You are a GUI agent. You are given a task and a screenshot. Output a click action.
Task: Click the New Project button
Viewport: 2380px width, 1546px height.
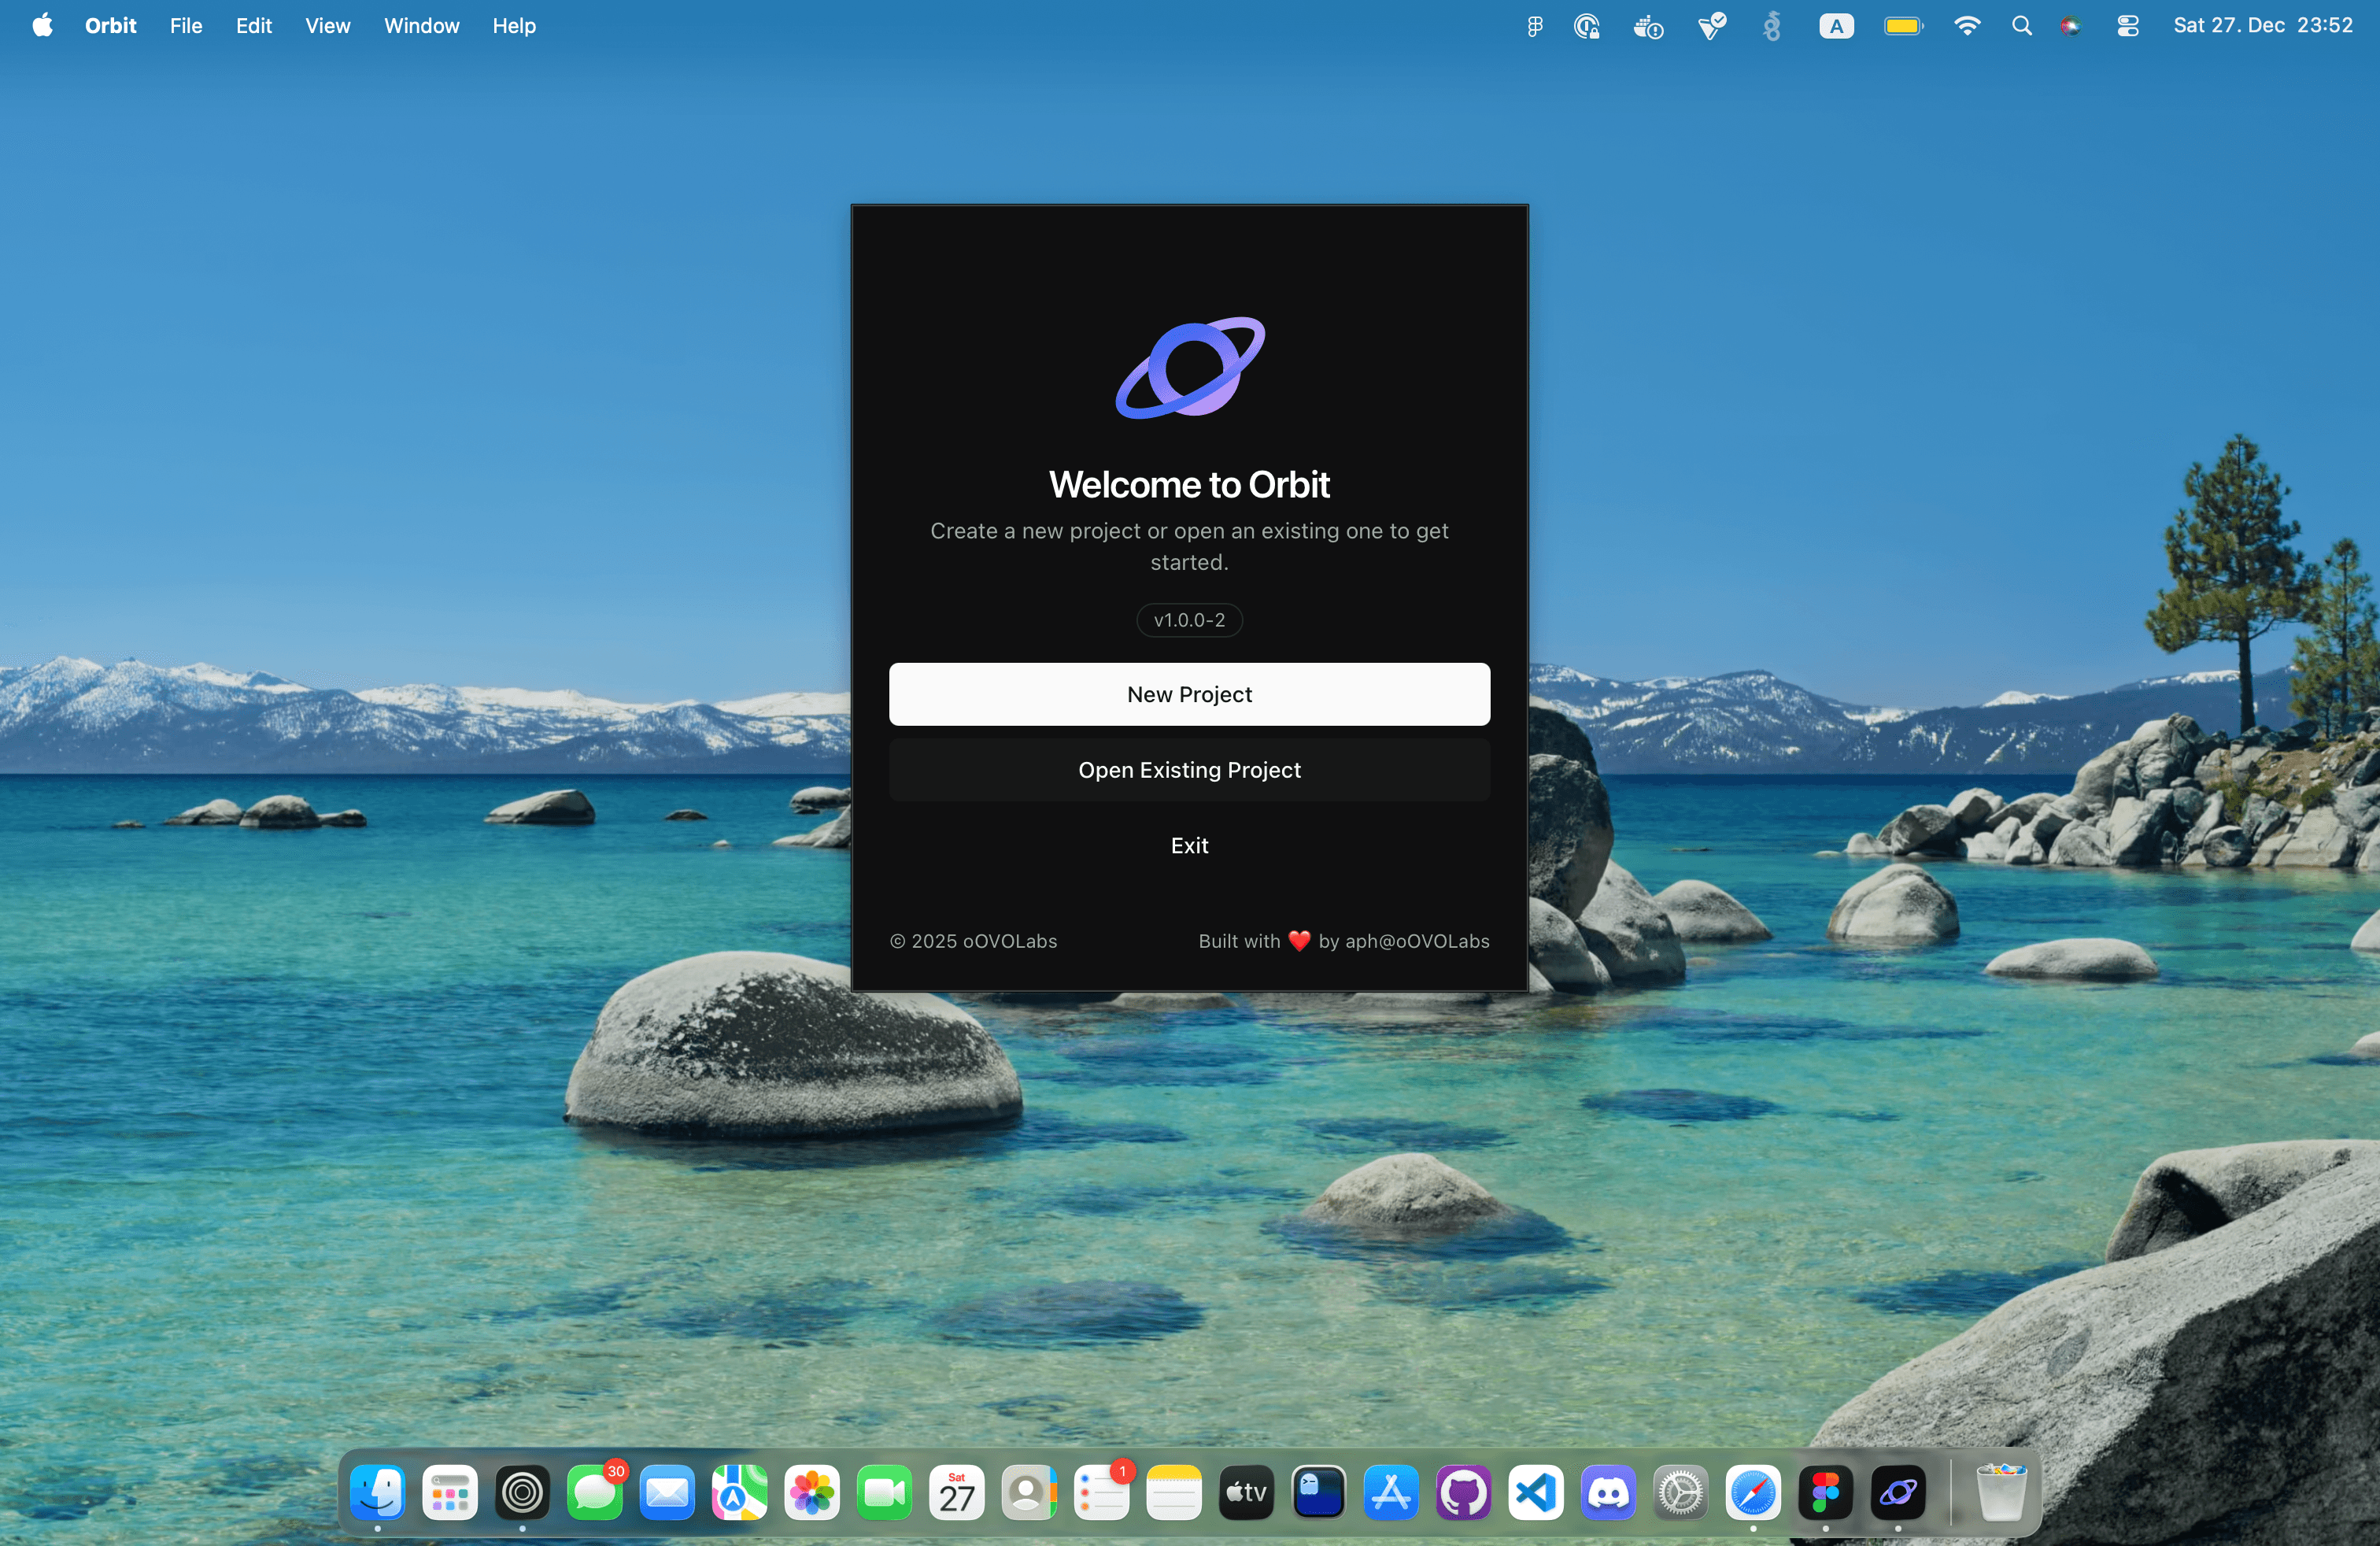pos(1189,694)
